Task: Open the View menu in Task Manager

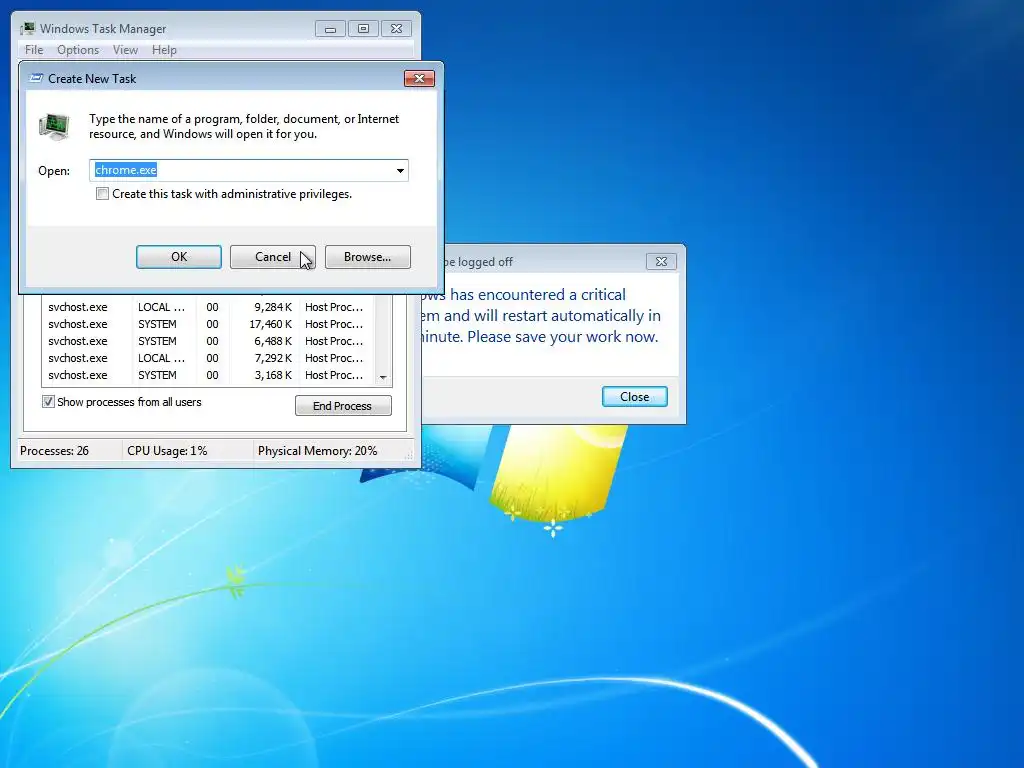Action: [x=125, y=50]
